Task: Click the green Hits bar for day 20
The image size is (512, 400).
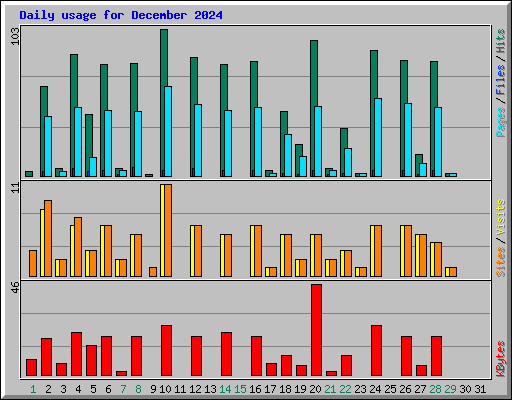Action: pos(314,108)
